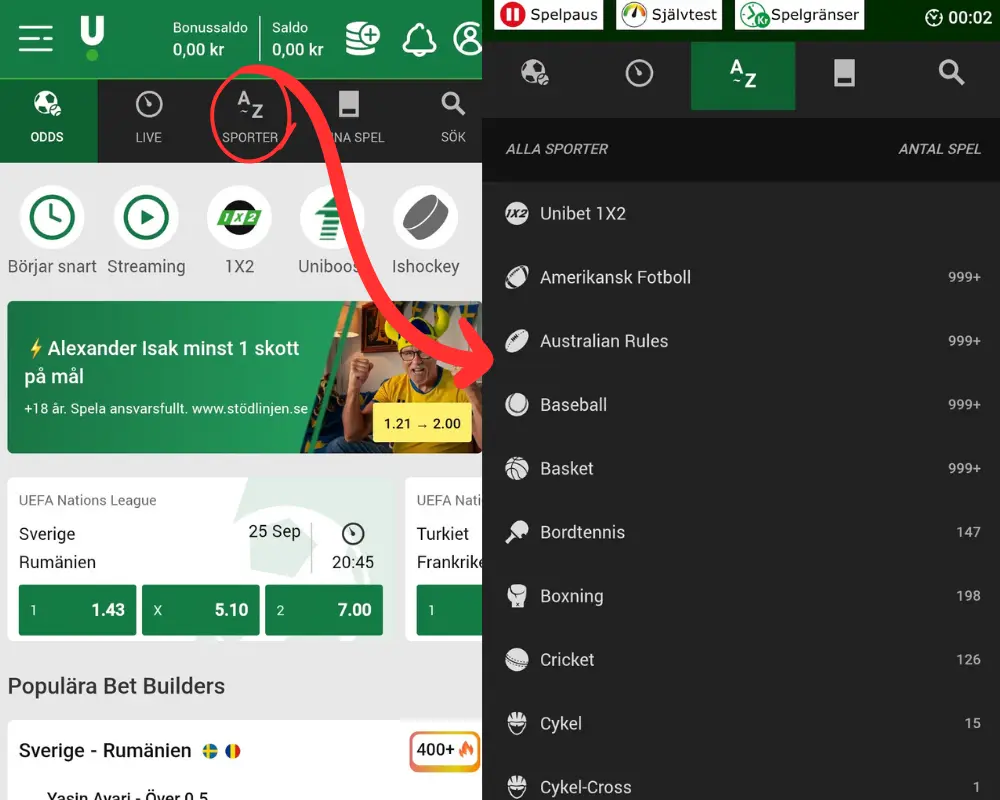Open Spelgränser limits button

point(799,15)
